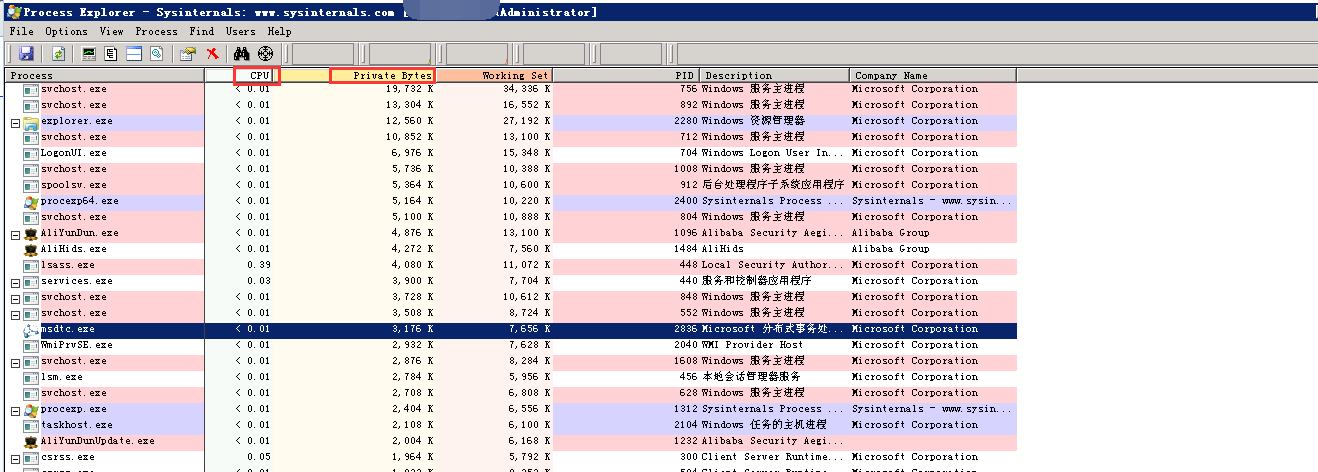Open the Process menu
This screenshot has height=472, width=1318.
[156, 31]
